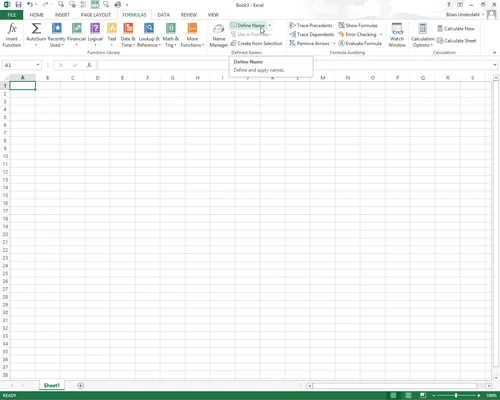Open the FILE tab

(12, 15)
